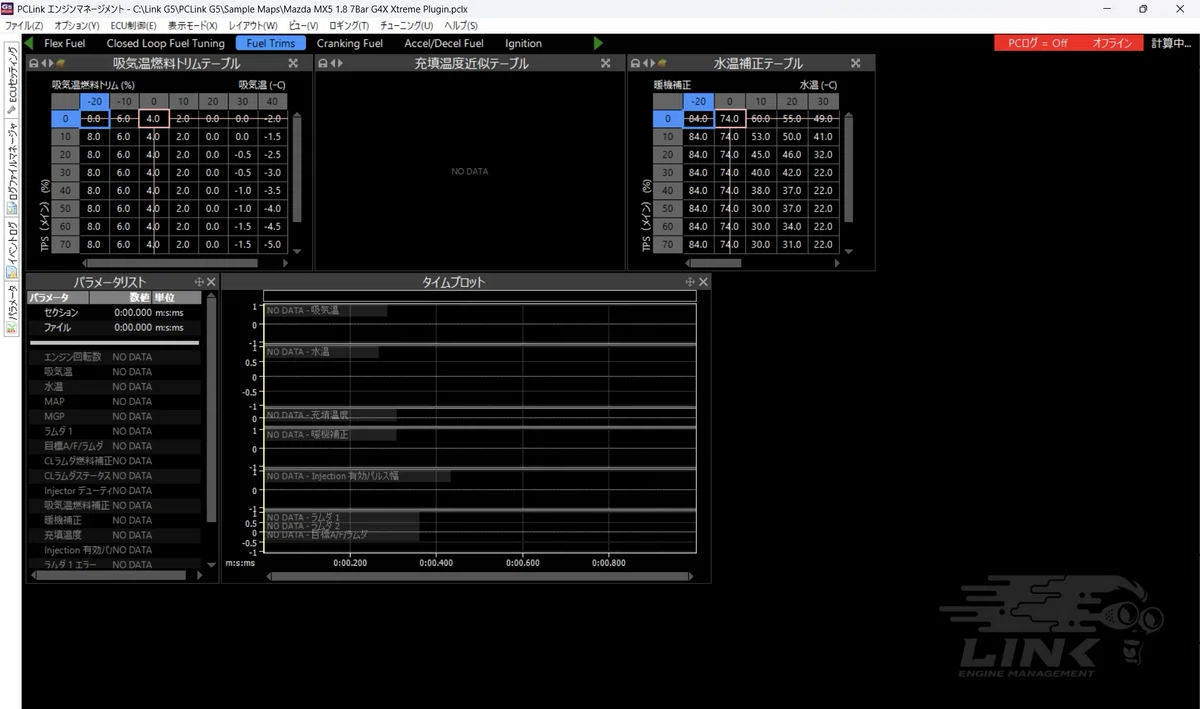Screen dimensions: 1200x709
Task: Click move icon on パラメータリスト panel header
Action: tap(199, 282)
